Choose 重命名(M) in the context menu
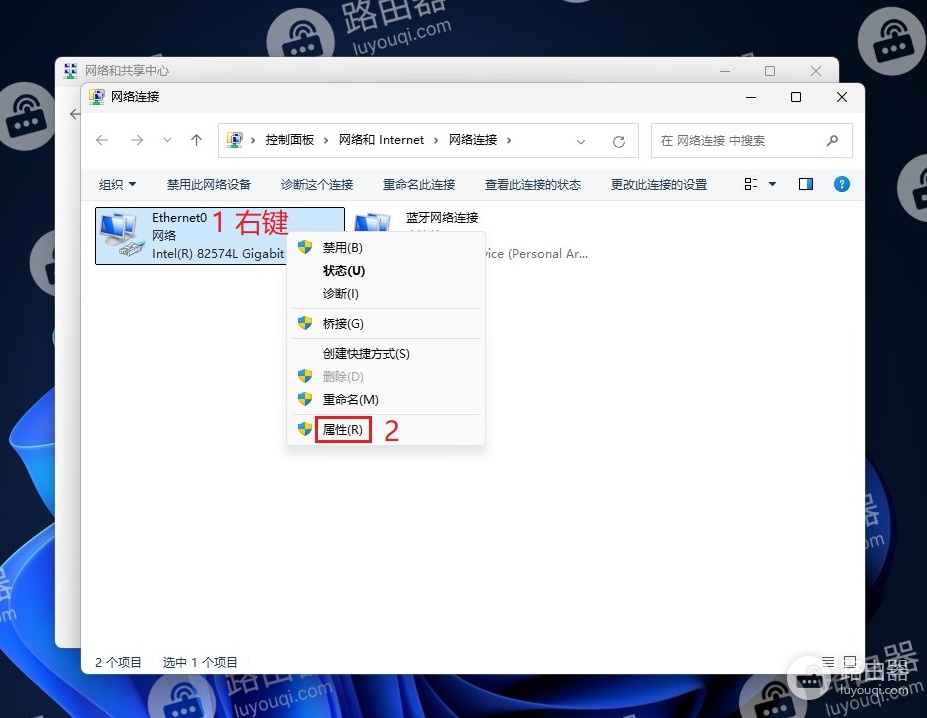This screenshot has width=927, height=718. 385,399
